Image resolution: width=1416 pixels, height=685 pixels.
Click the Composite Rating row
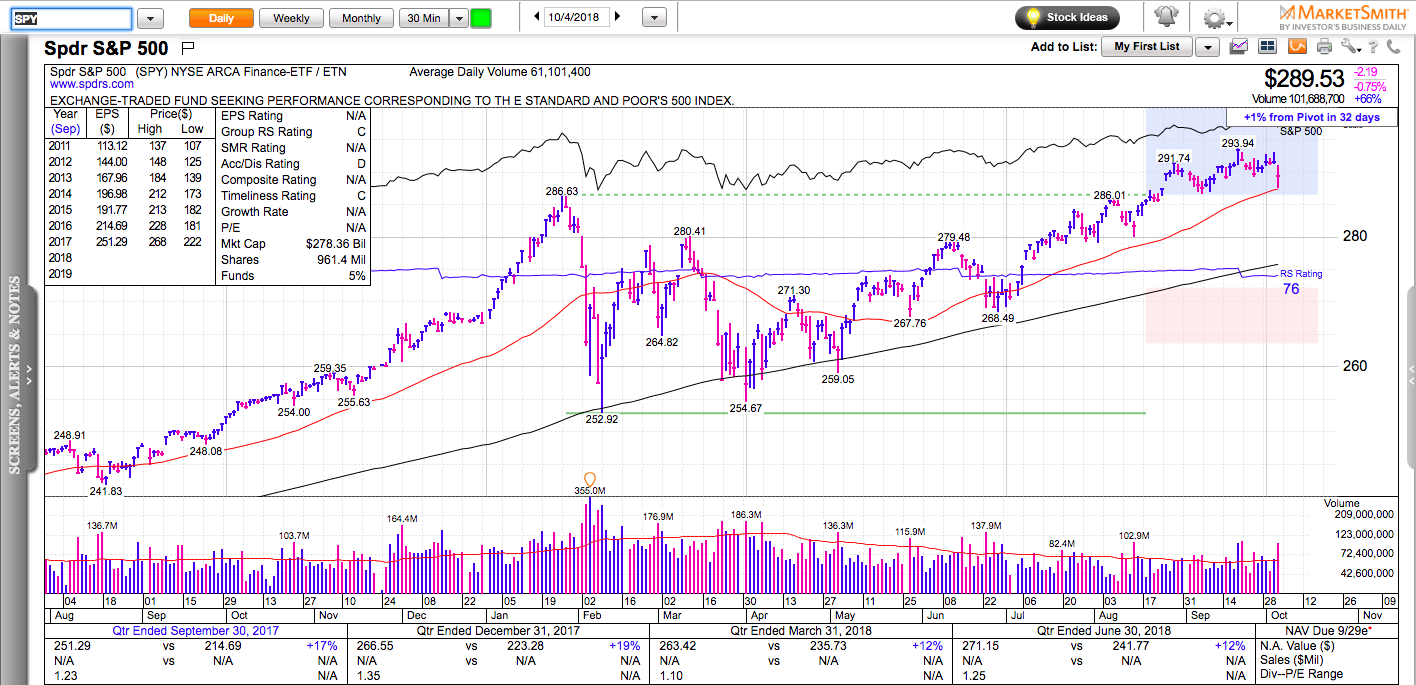293,179
